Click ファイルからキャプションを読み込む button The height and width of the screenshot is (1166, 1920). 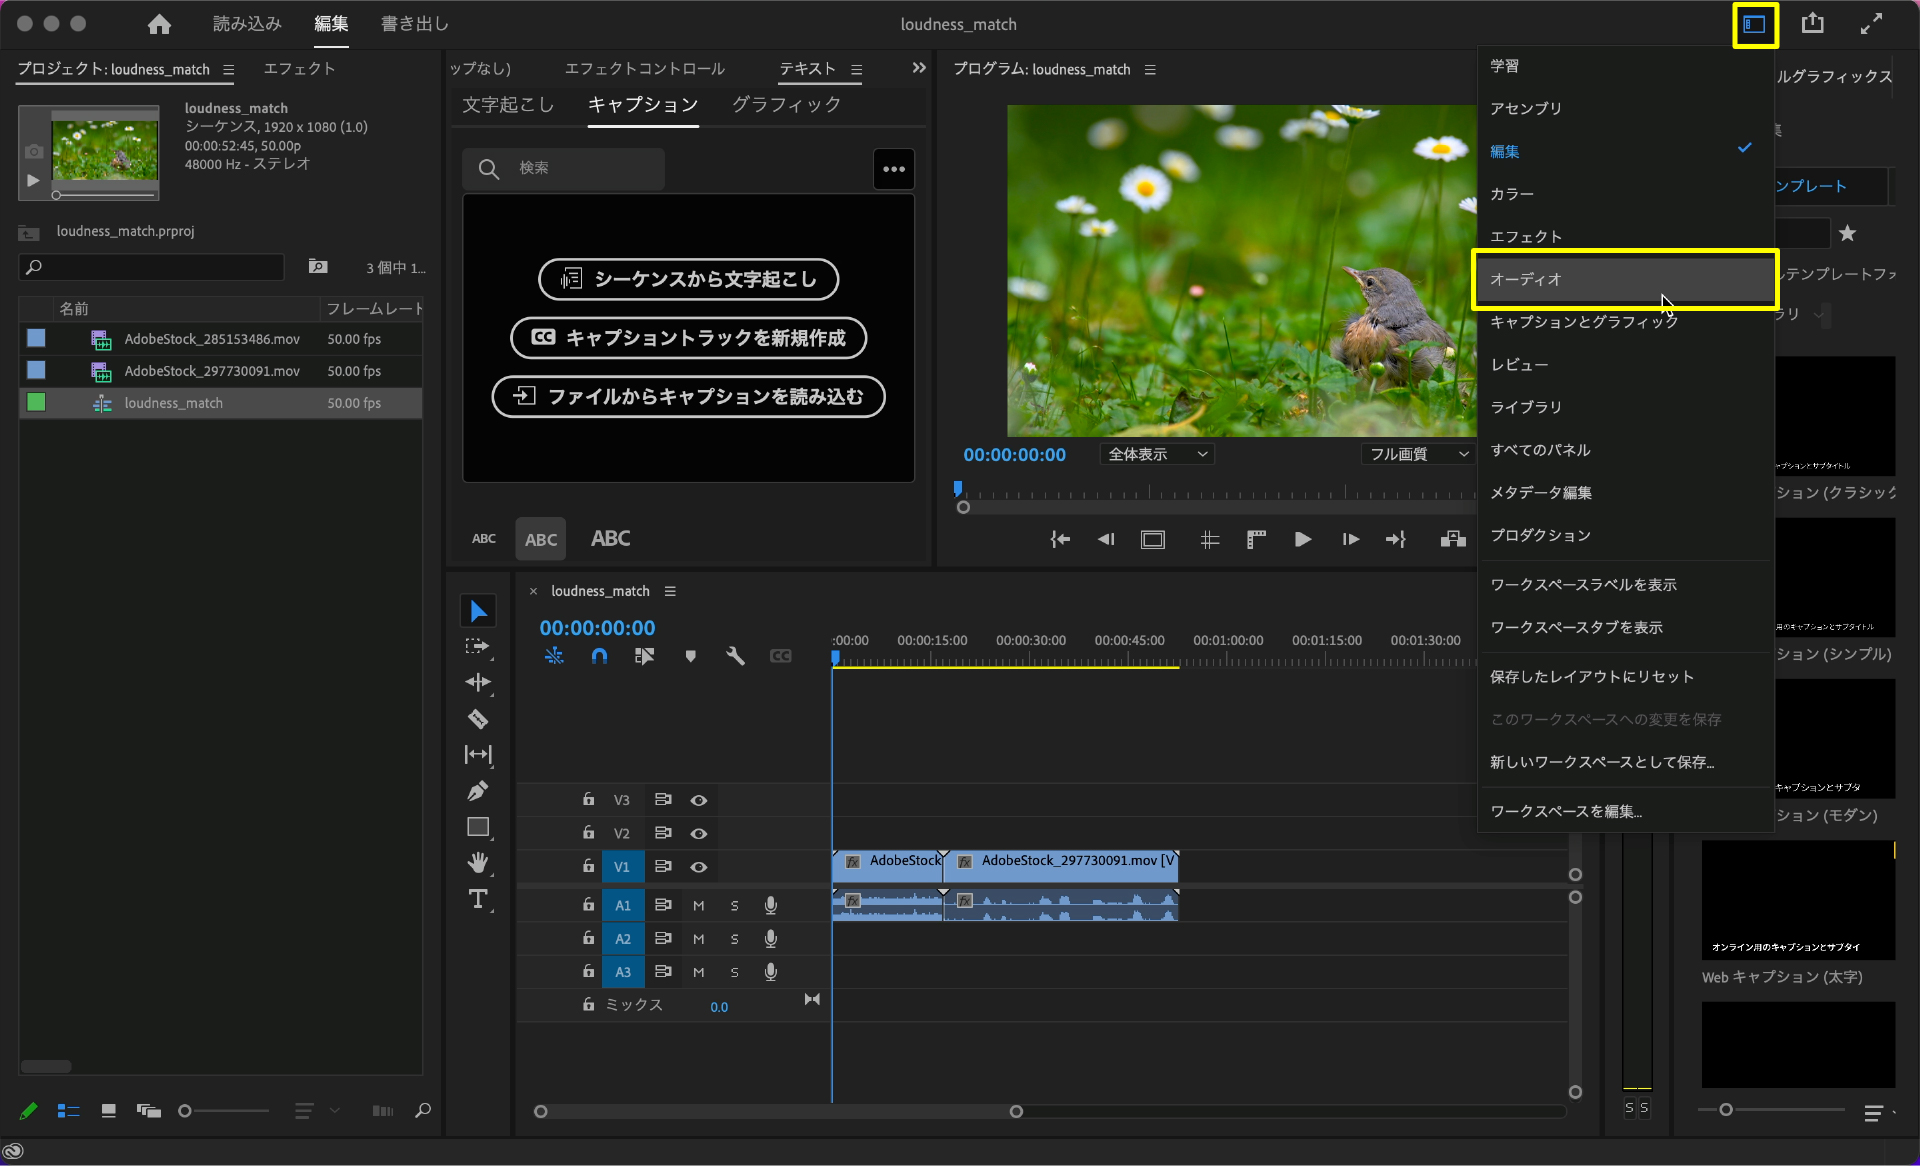[x=688, y=397]
